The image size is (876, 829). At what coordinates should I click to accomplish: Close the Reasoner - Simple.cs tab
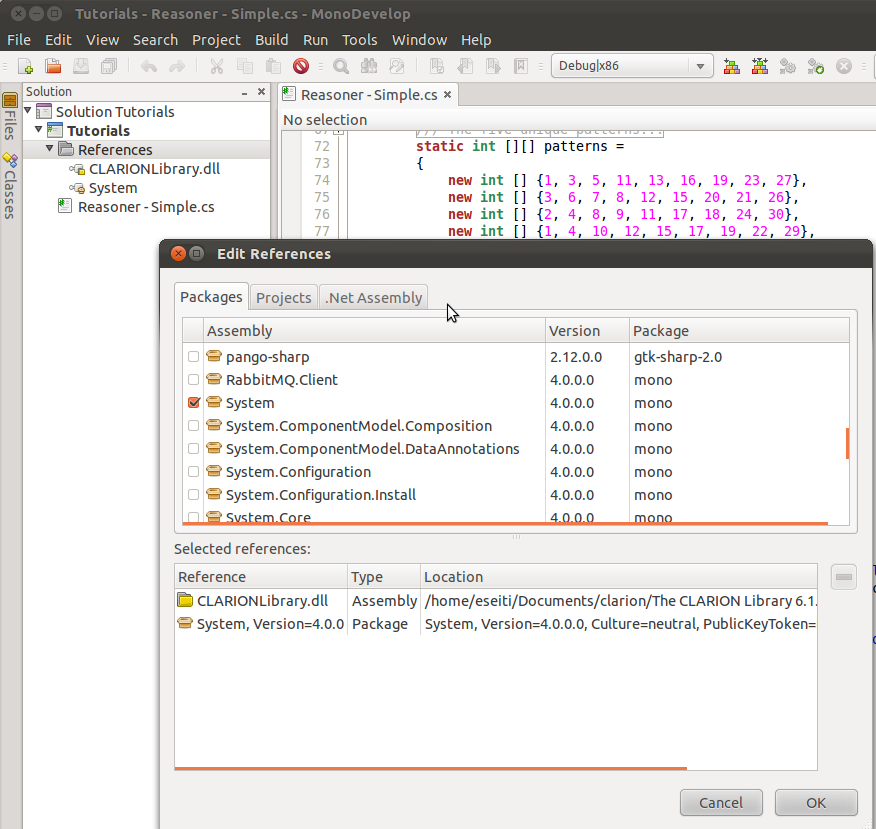coord(448,95)
